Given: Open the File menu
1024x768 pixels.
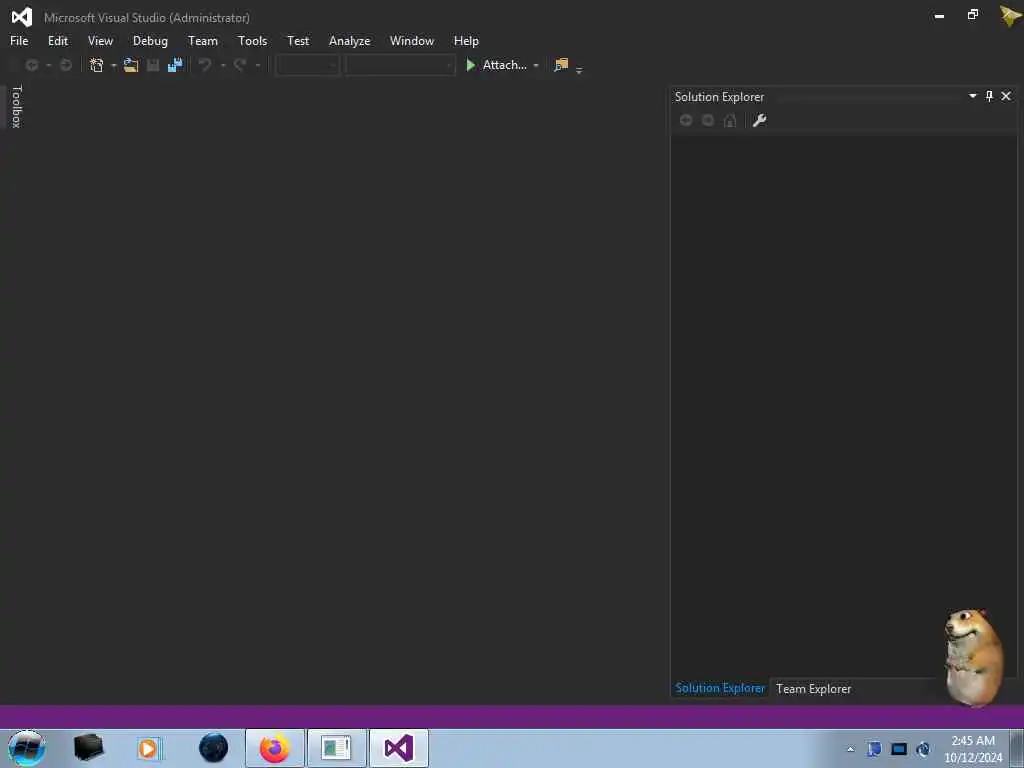Looking at the screenshot, I should point(19,40).
